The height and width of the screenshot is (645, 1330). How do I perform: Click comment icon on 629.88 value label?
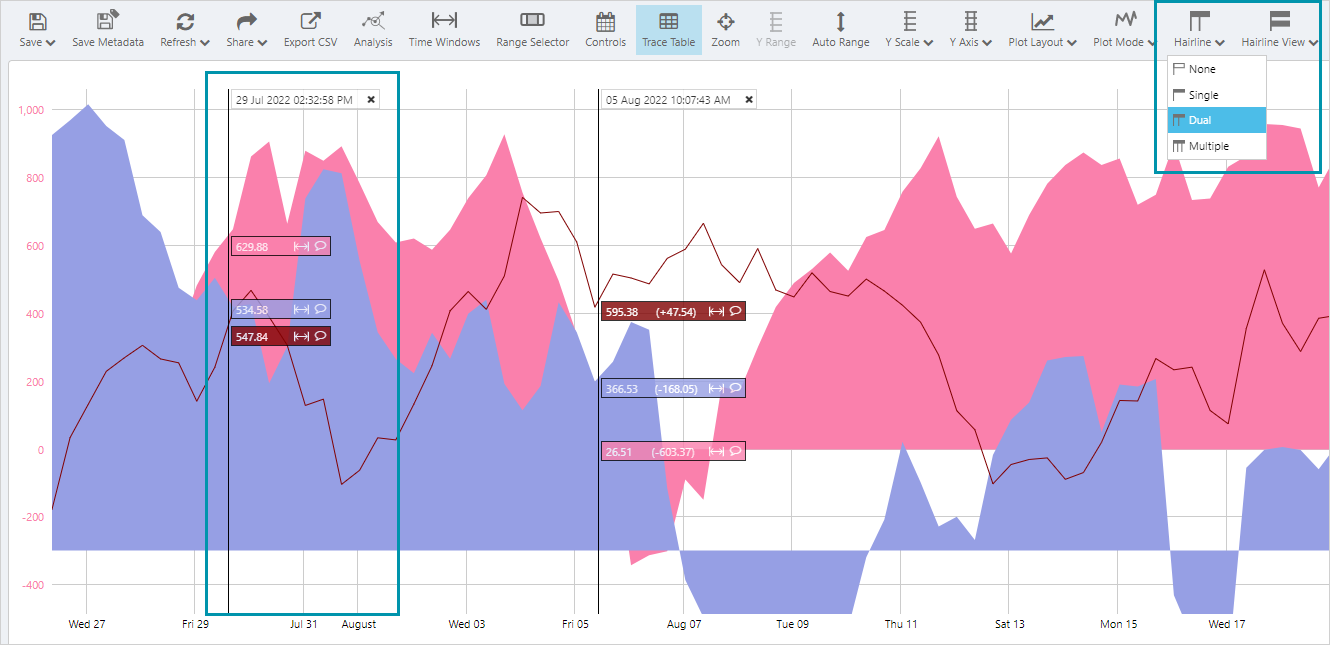(x=320, y=246)
